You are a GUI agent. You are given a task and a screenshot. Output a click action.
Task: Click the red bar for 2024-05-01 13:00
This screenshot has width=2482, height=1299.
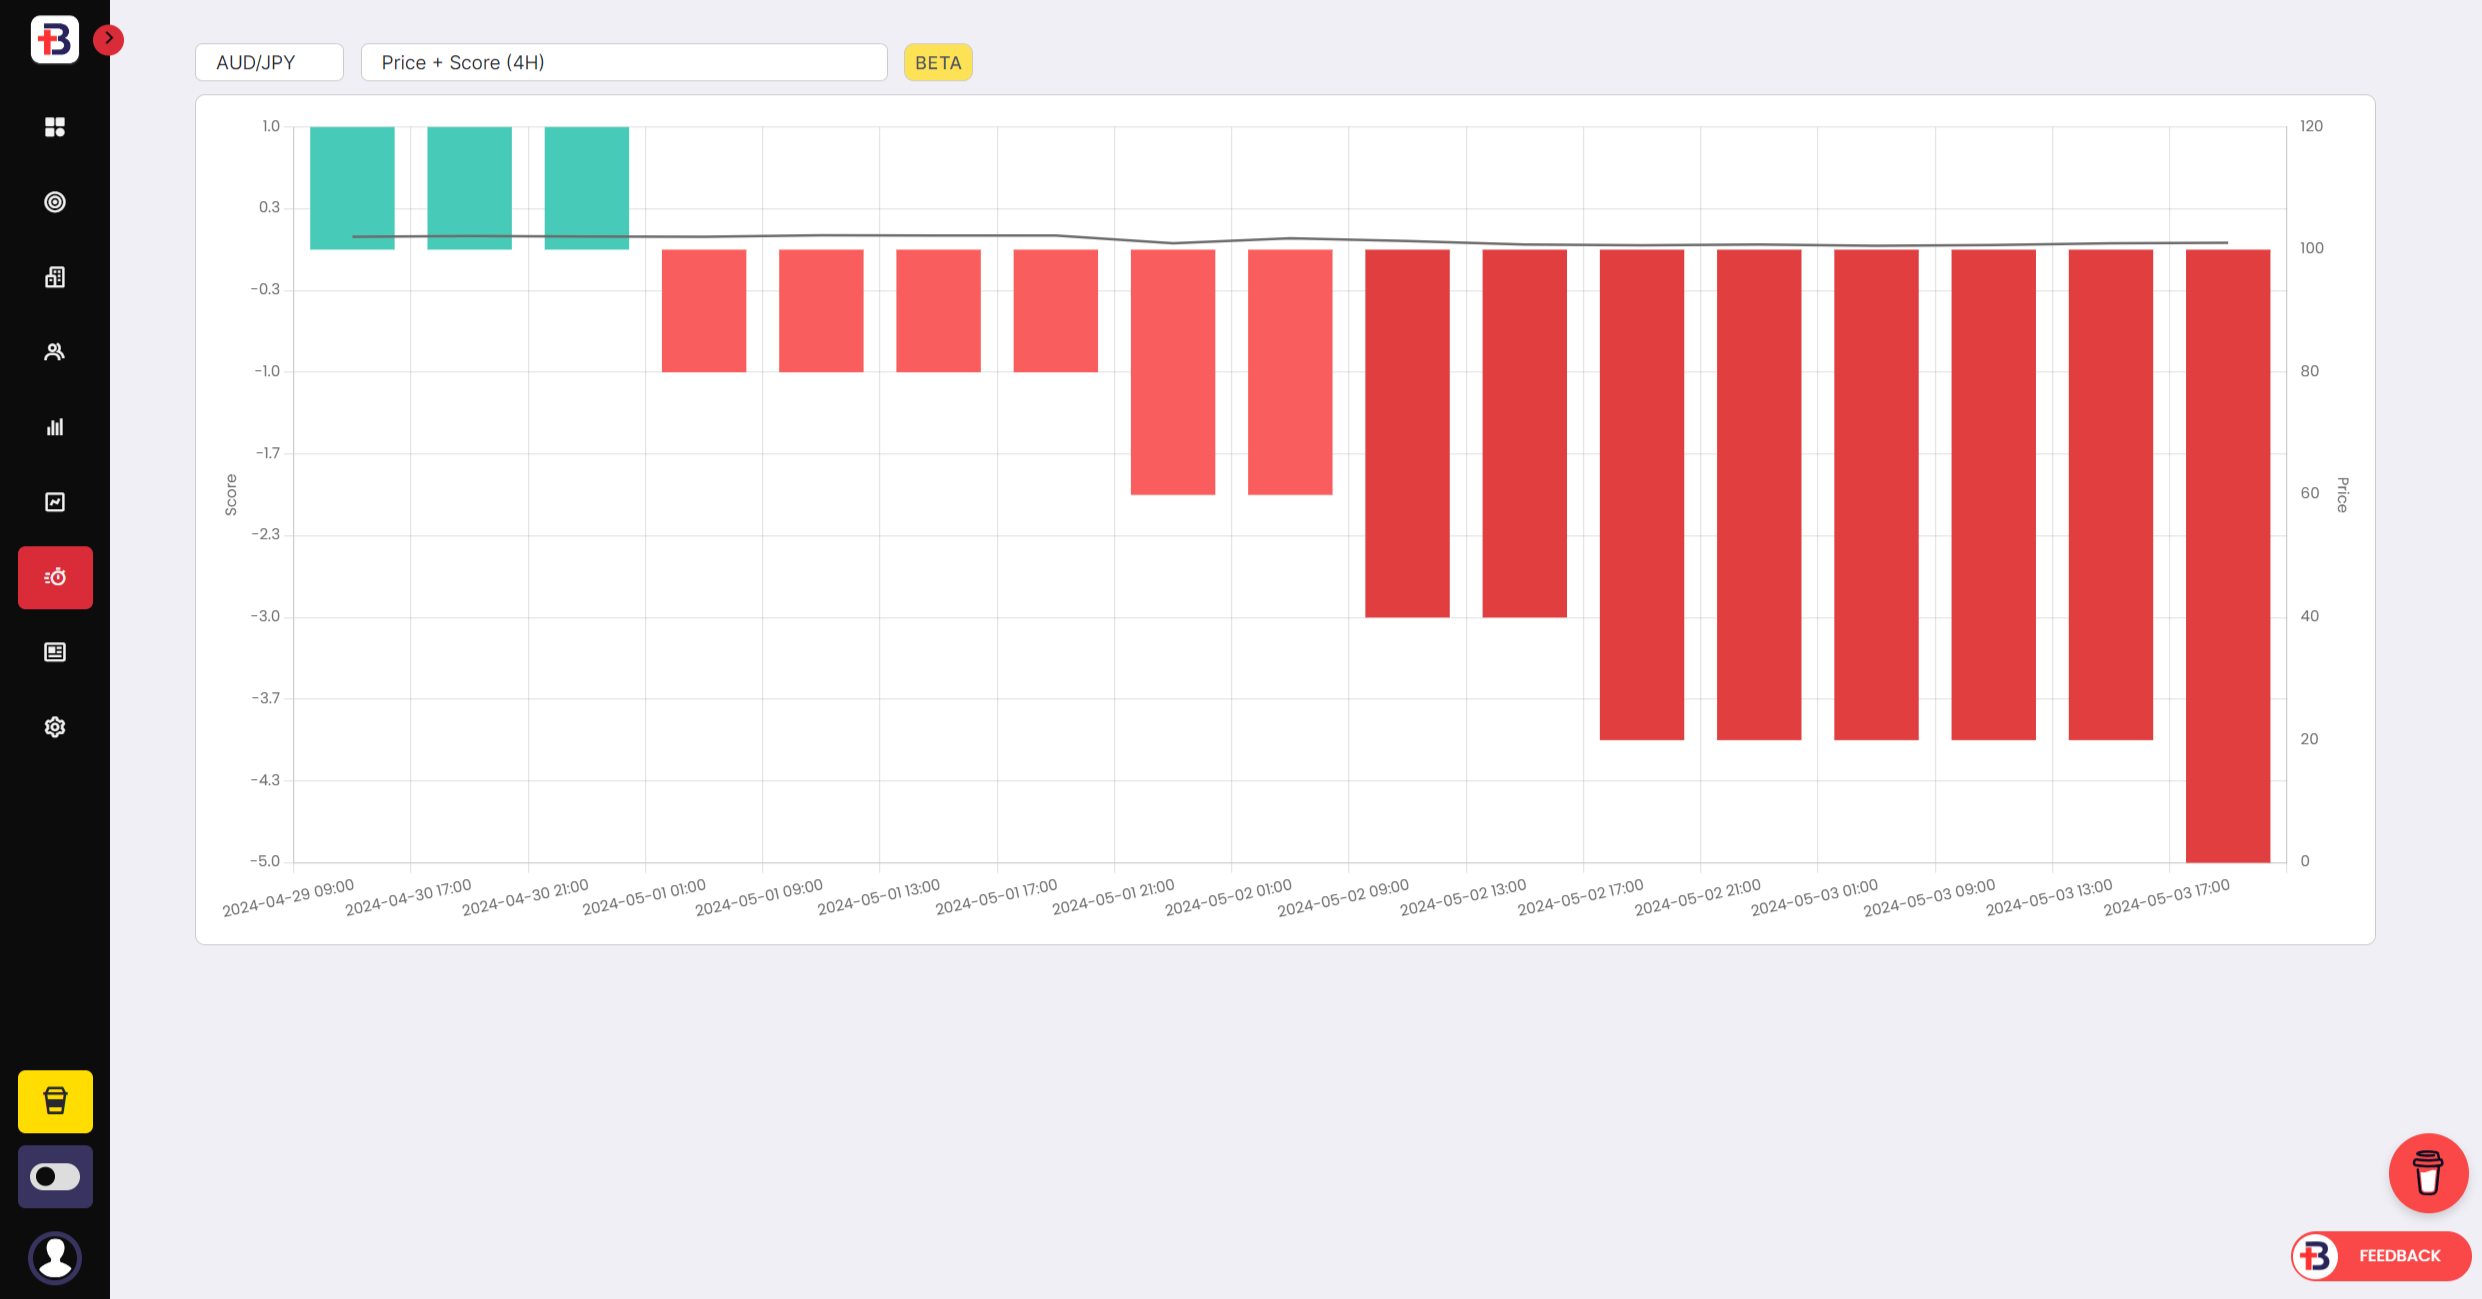point(938,311)
